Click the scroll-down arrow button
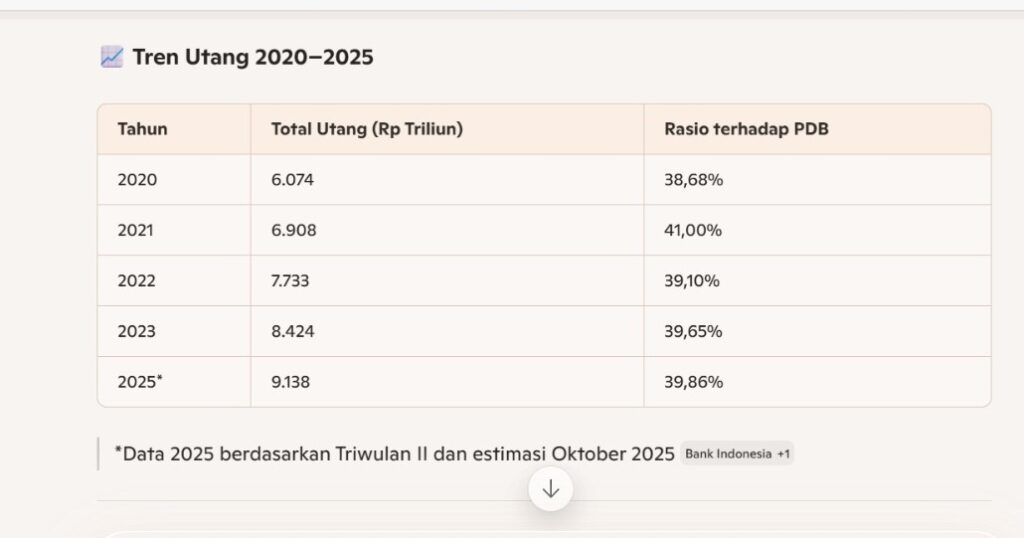The width and height of the screenshot is (1024, 538). (x=550, y=489)
